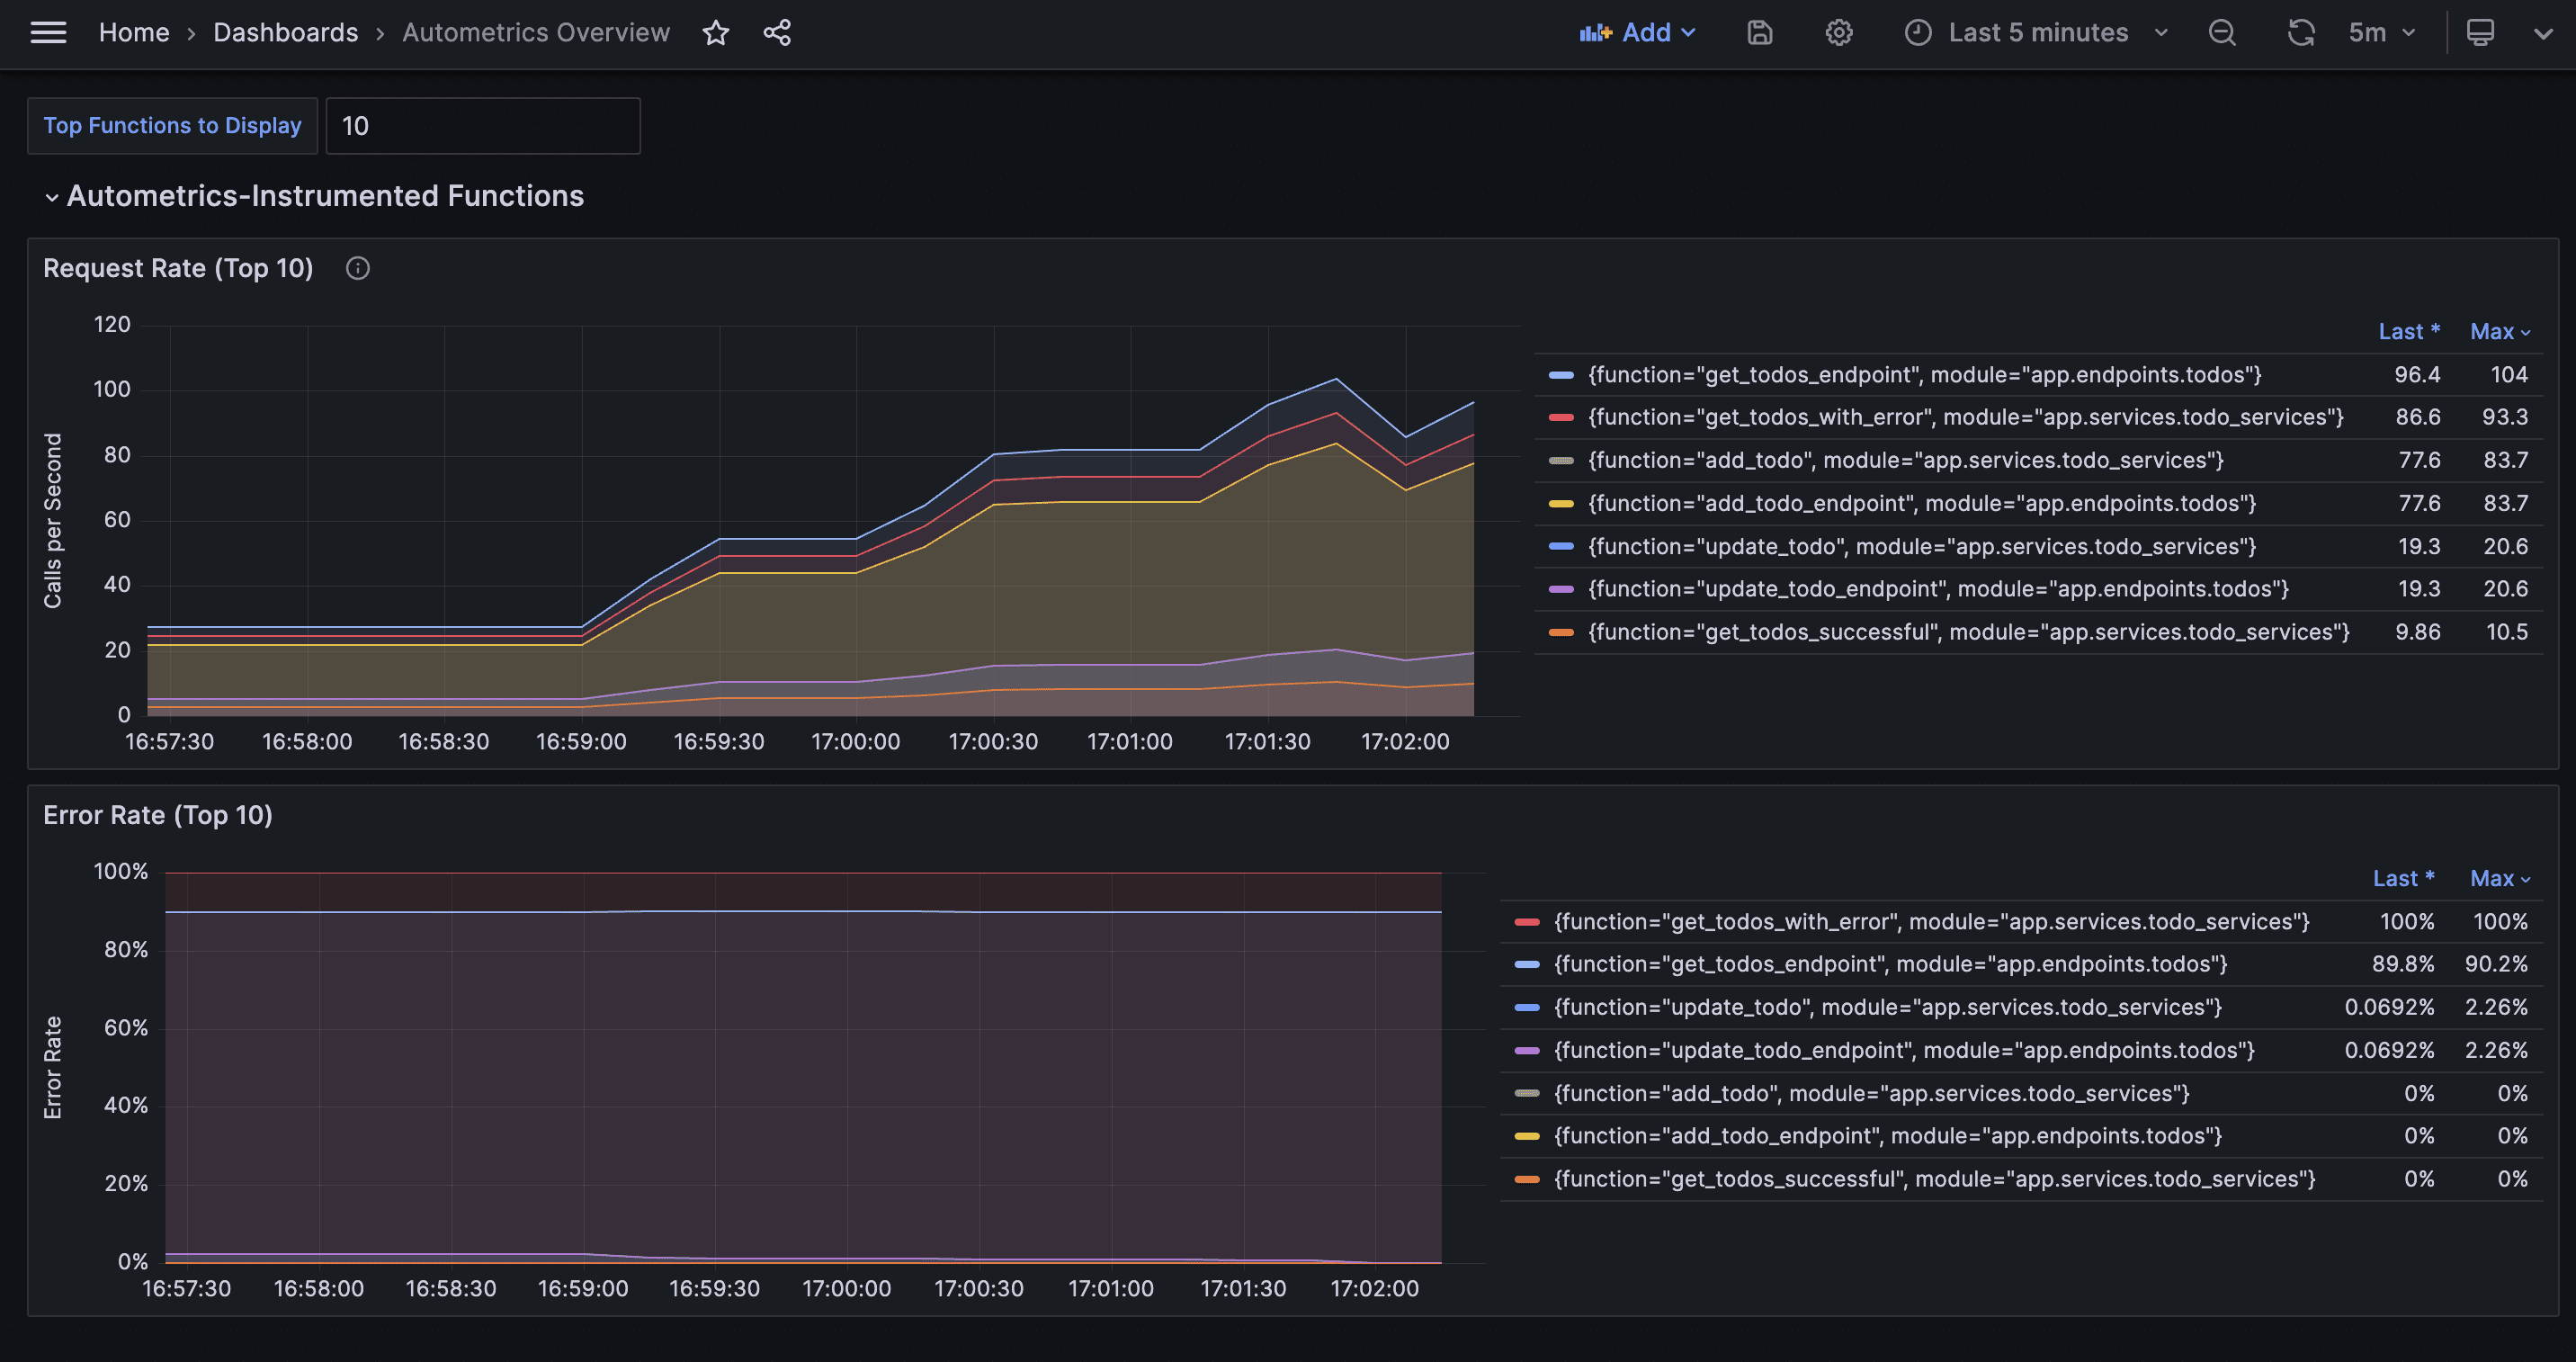Toggle get_todos_successful series in Request Rate legend
2576x1362 pixels.
tap(1969, 632)
